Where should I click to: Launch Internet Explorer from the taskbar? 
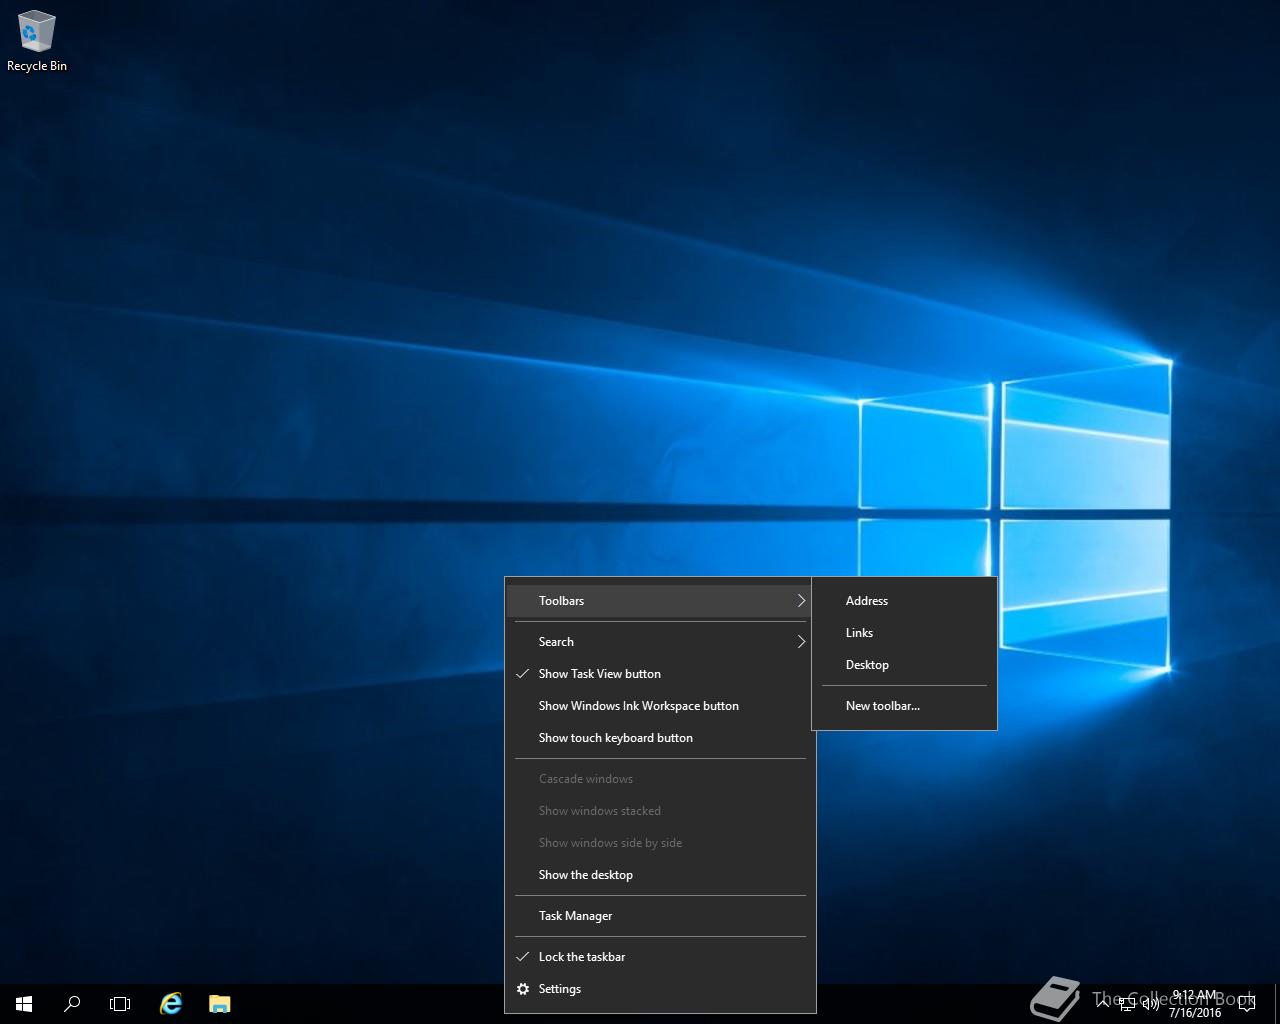171,1003
